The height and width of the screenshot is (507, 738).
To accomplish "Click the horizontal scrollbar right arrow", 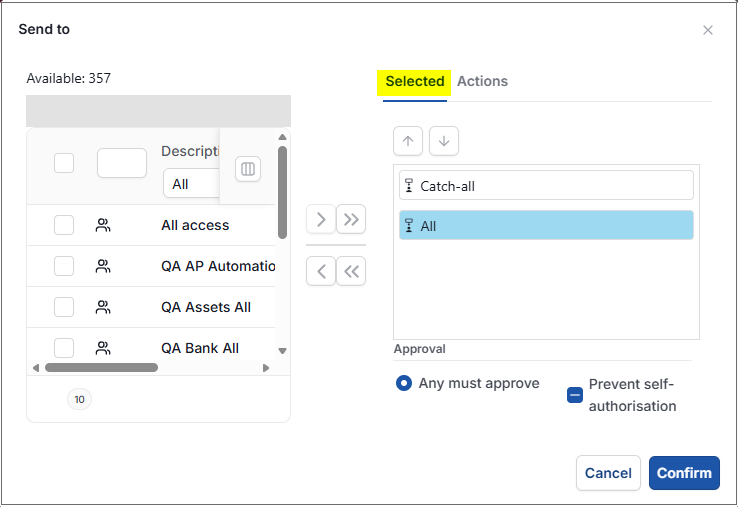I will click(x=266, y=368).
